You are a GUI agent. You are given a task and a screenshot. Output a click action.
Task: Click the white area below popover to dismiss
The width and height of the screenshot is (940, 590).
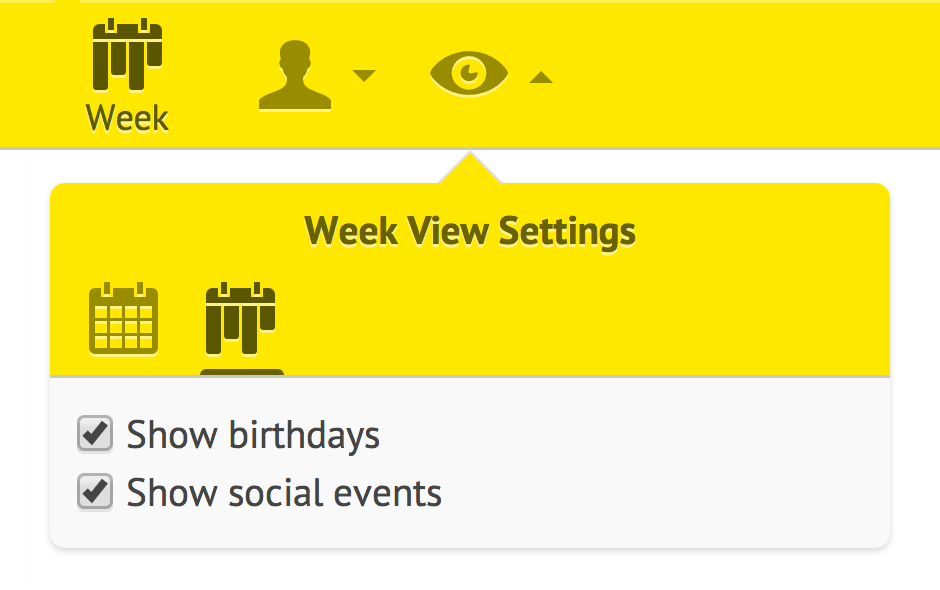(470, 571)
